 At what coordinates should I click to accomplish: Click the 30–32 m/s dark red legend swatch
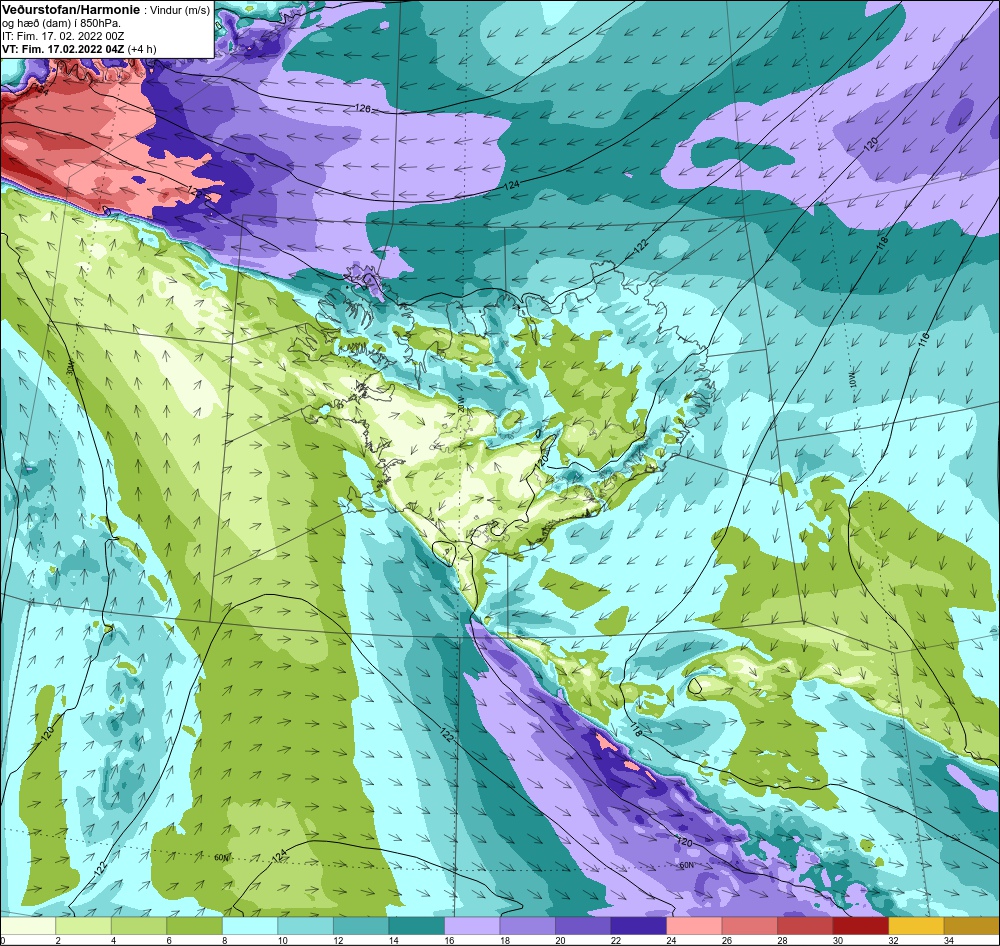[x=860, y=926]
